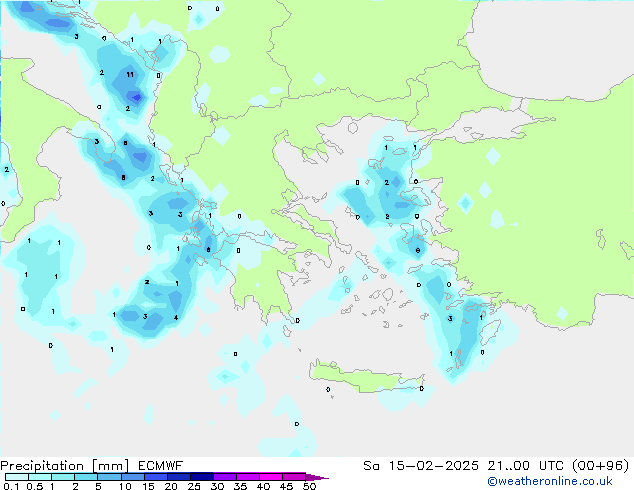
Task: Click the 'Sa 15-02-2025 21..00 UTC' timestamp
Action: (464, 466)
